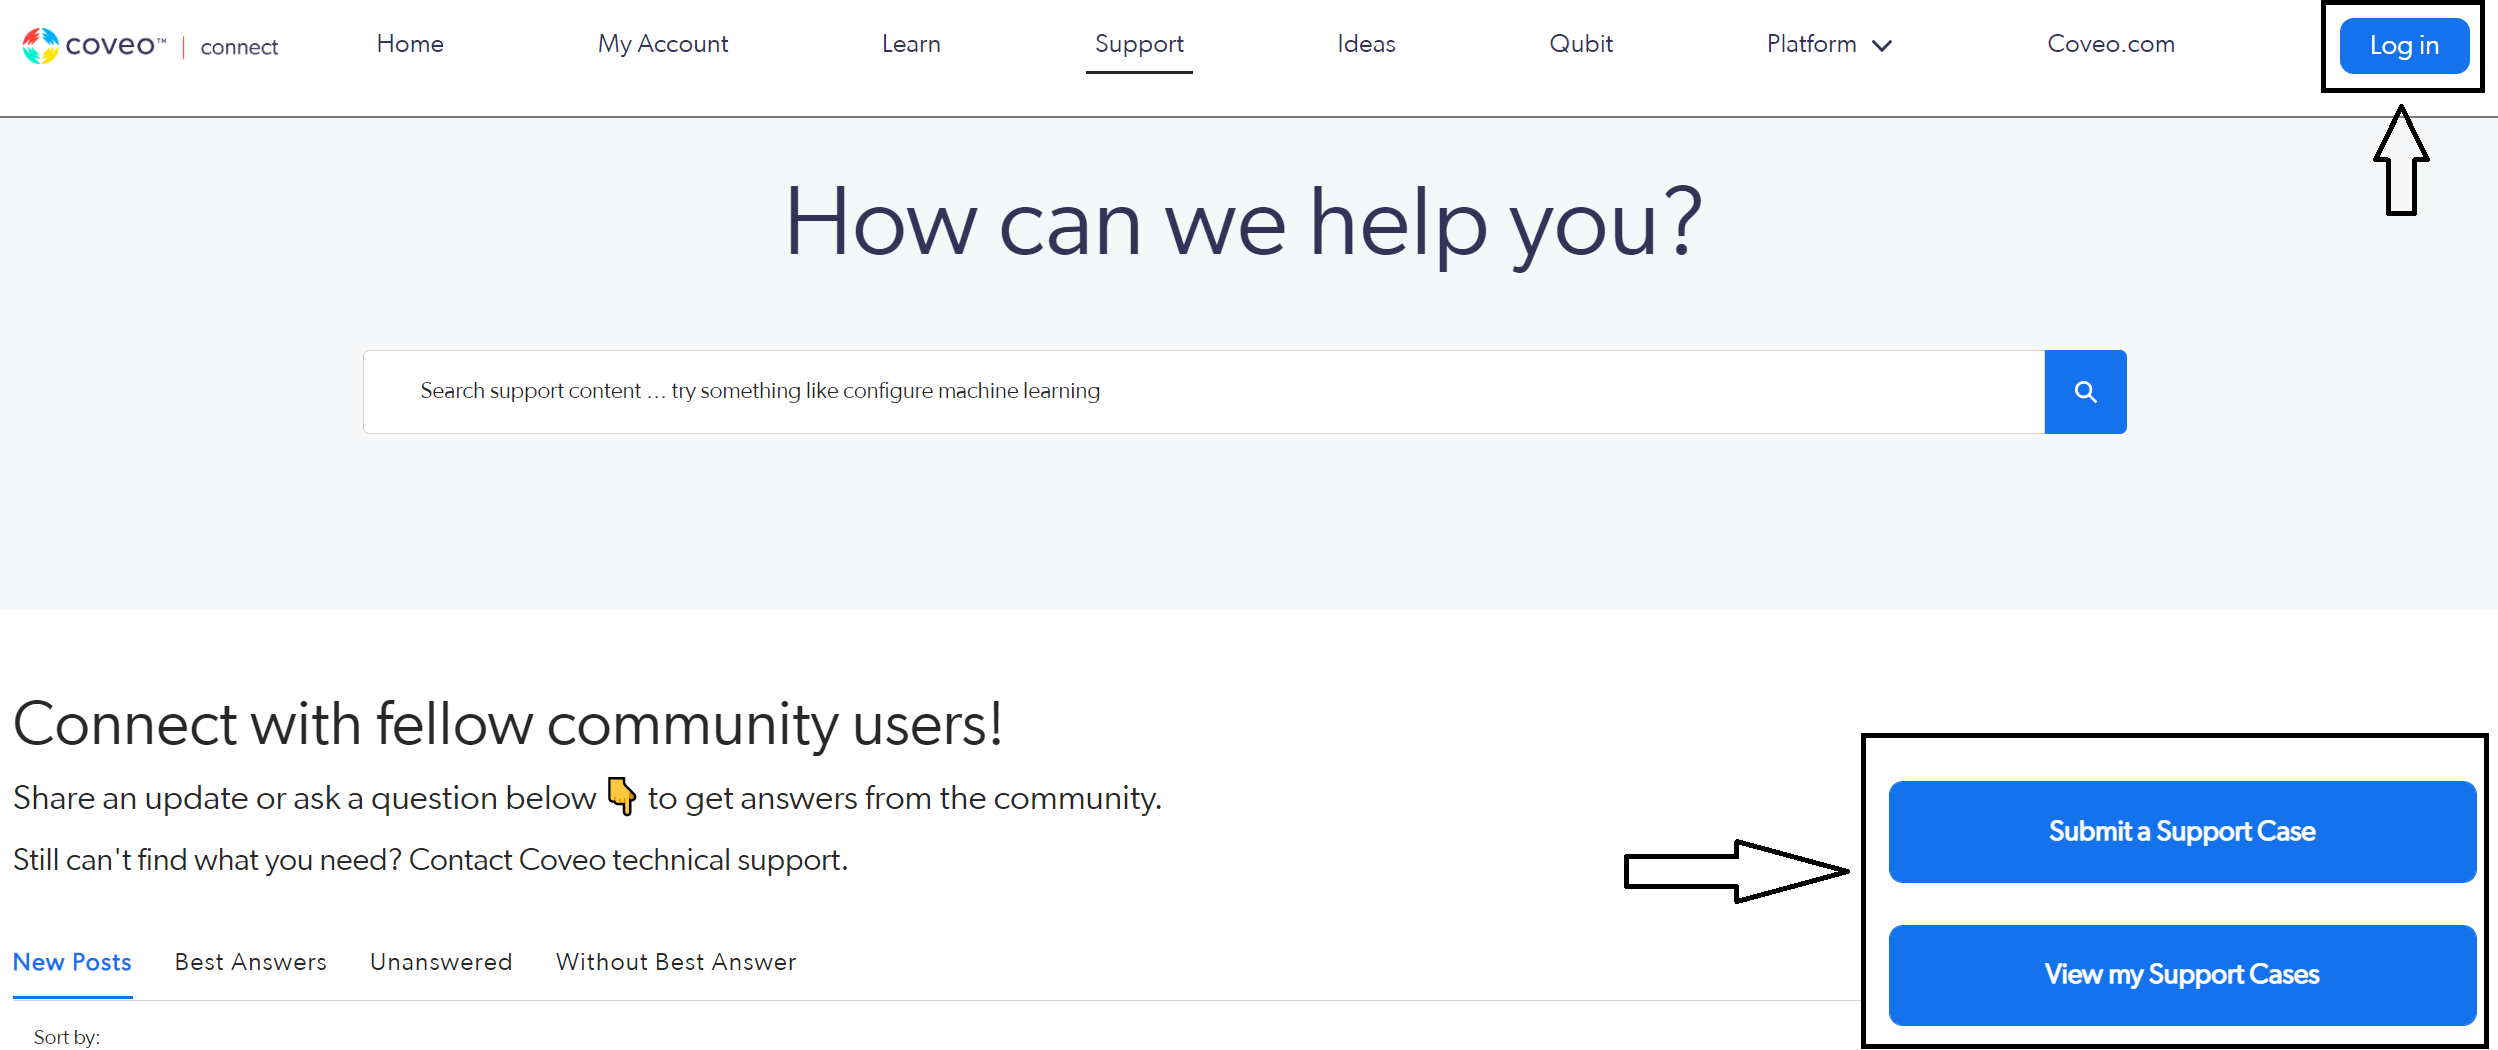Open the Support section link

pyautogui.click(x=1139, y=44)
